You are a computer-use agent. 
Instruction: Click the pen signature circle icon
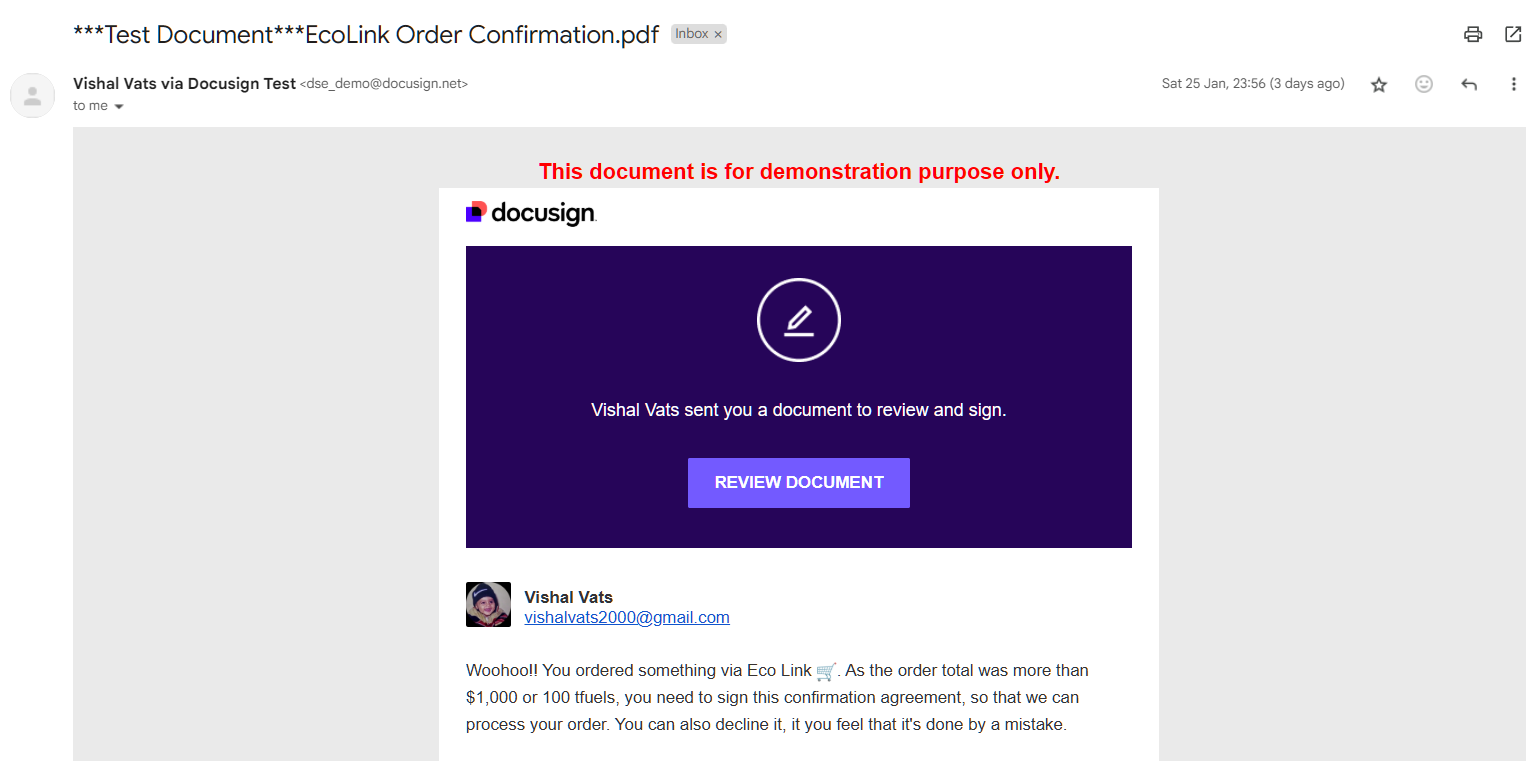point(799,320)
